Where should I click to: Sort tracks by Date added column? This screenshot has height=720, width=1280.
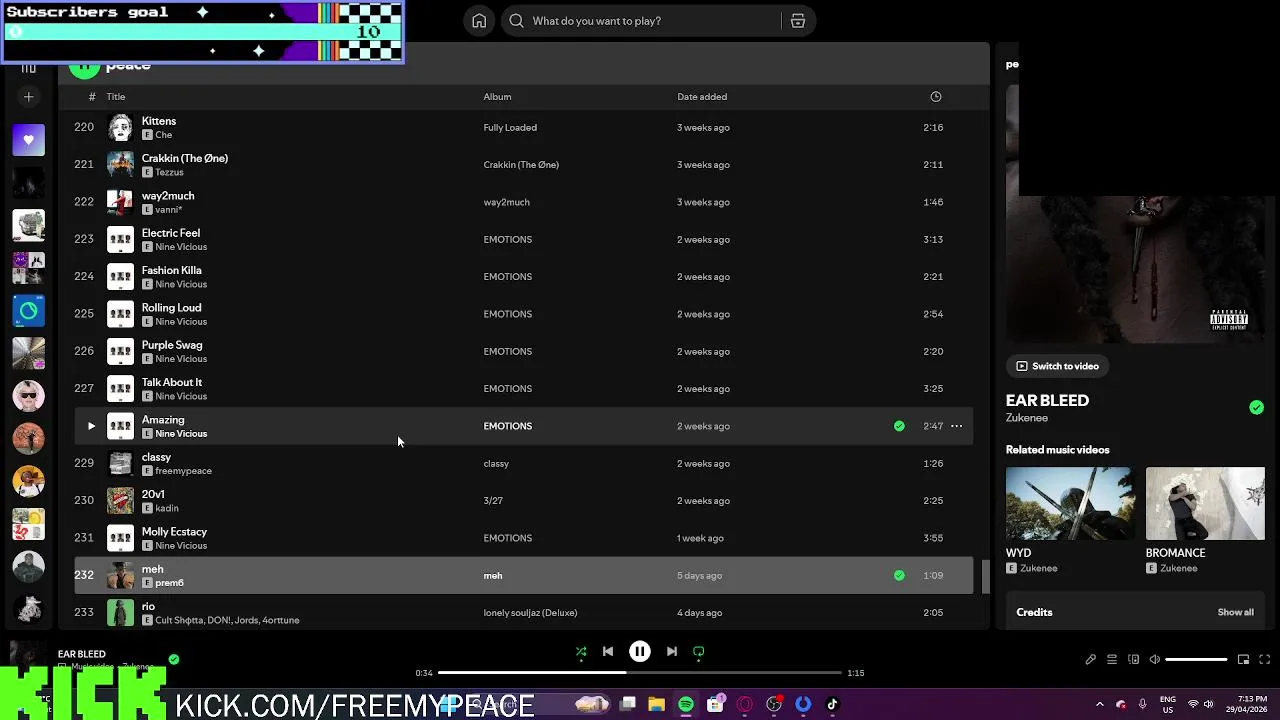click(x=702, y=97)
